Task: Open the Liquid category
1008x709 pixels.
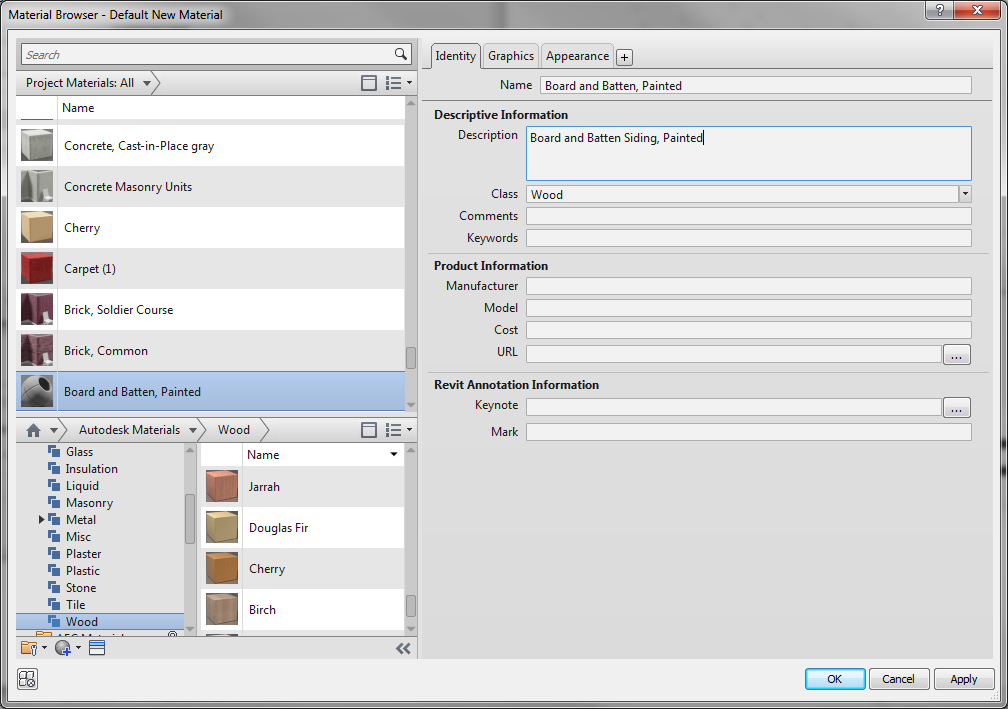Action: click(x=82, y=486)
